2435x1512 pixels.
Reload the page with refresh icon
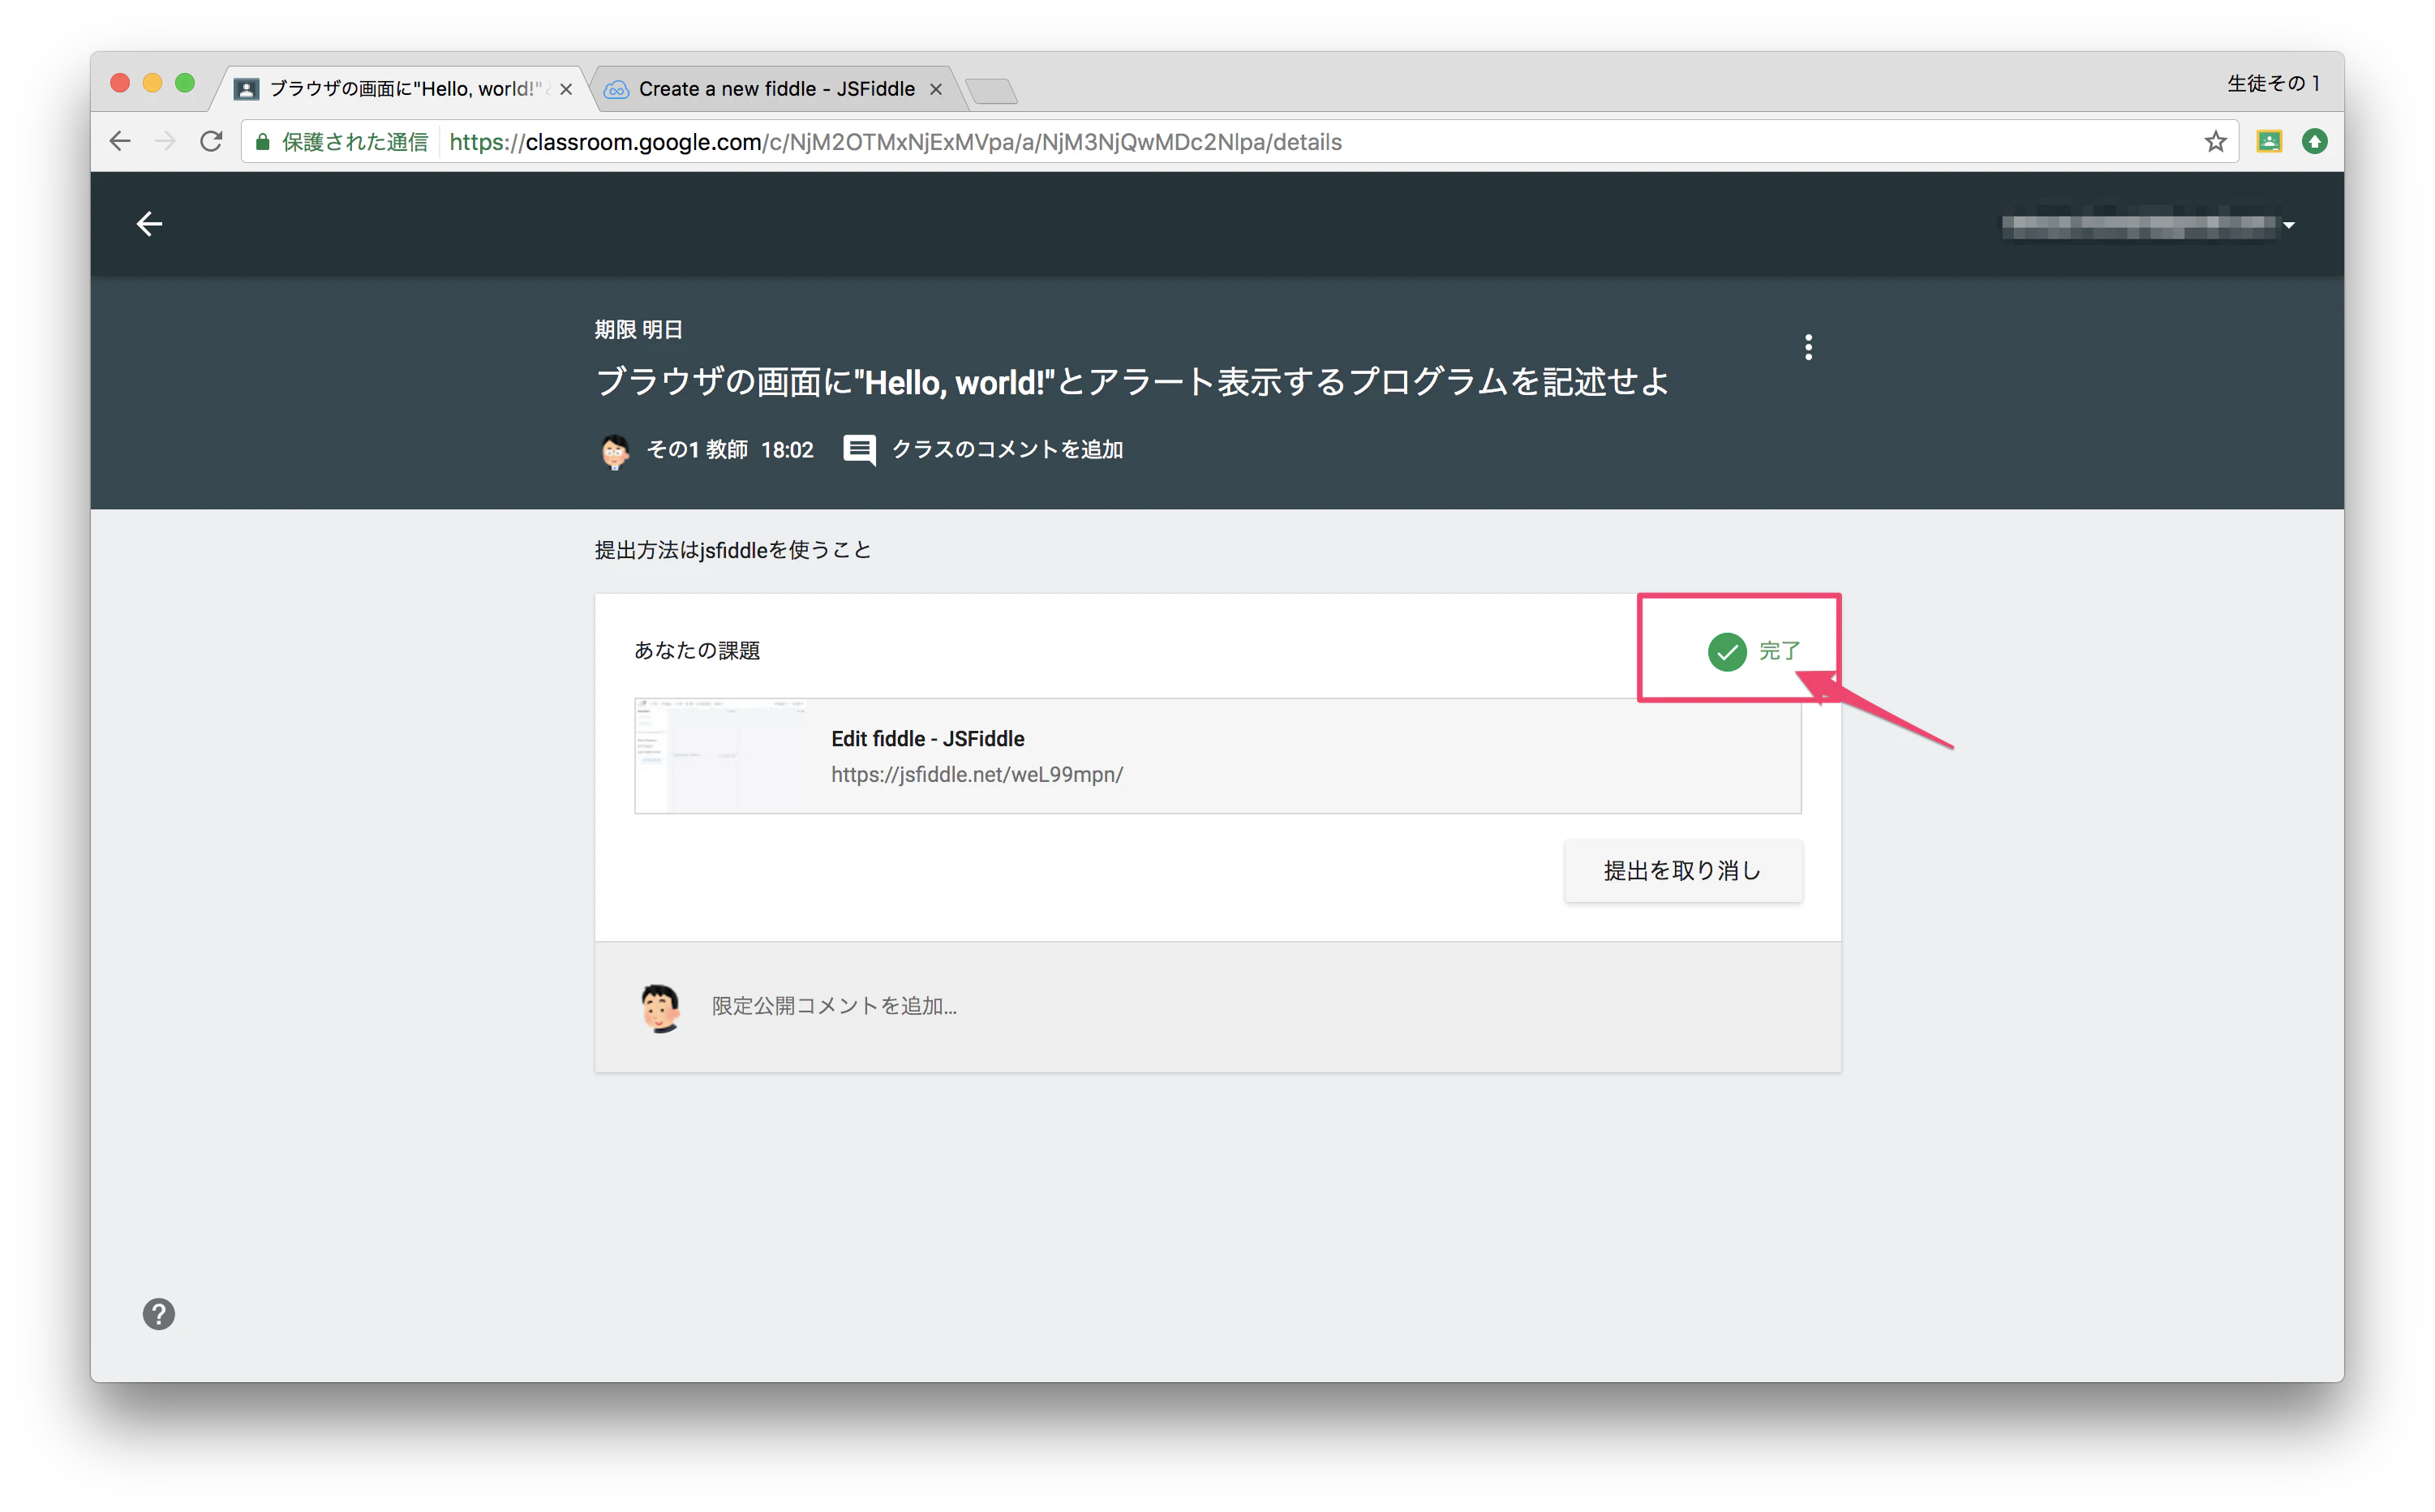click(x=211, y=142)
